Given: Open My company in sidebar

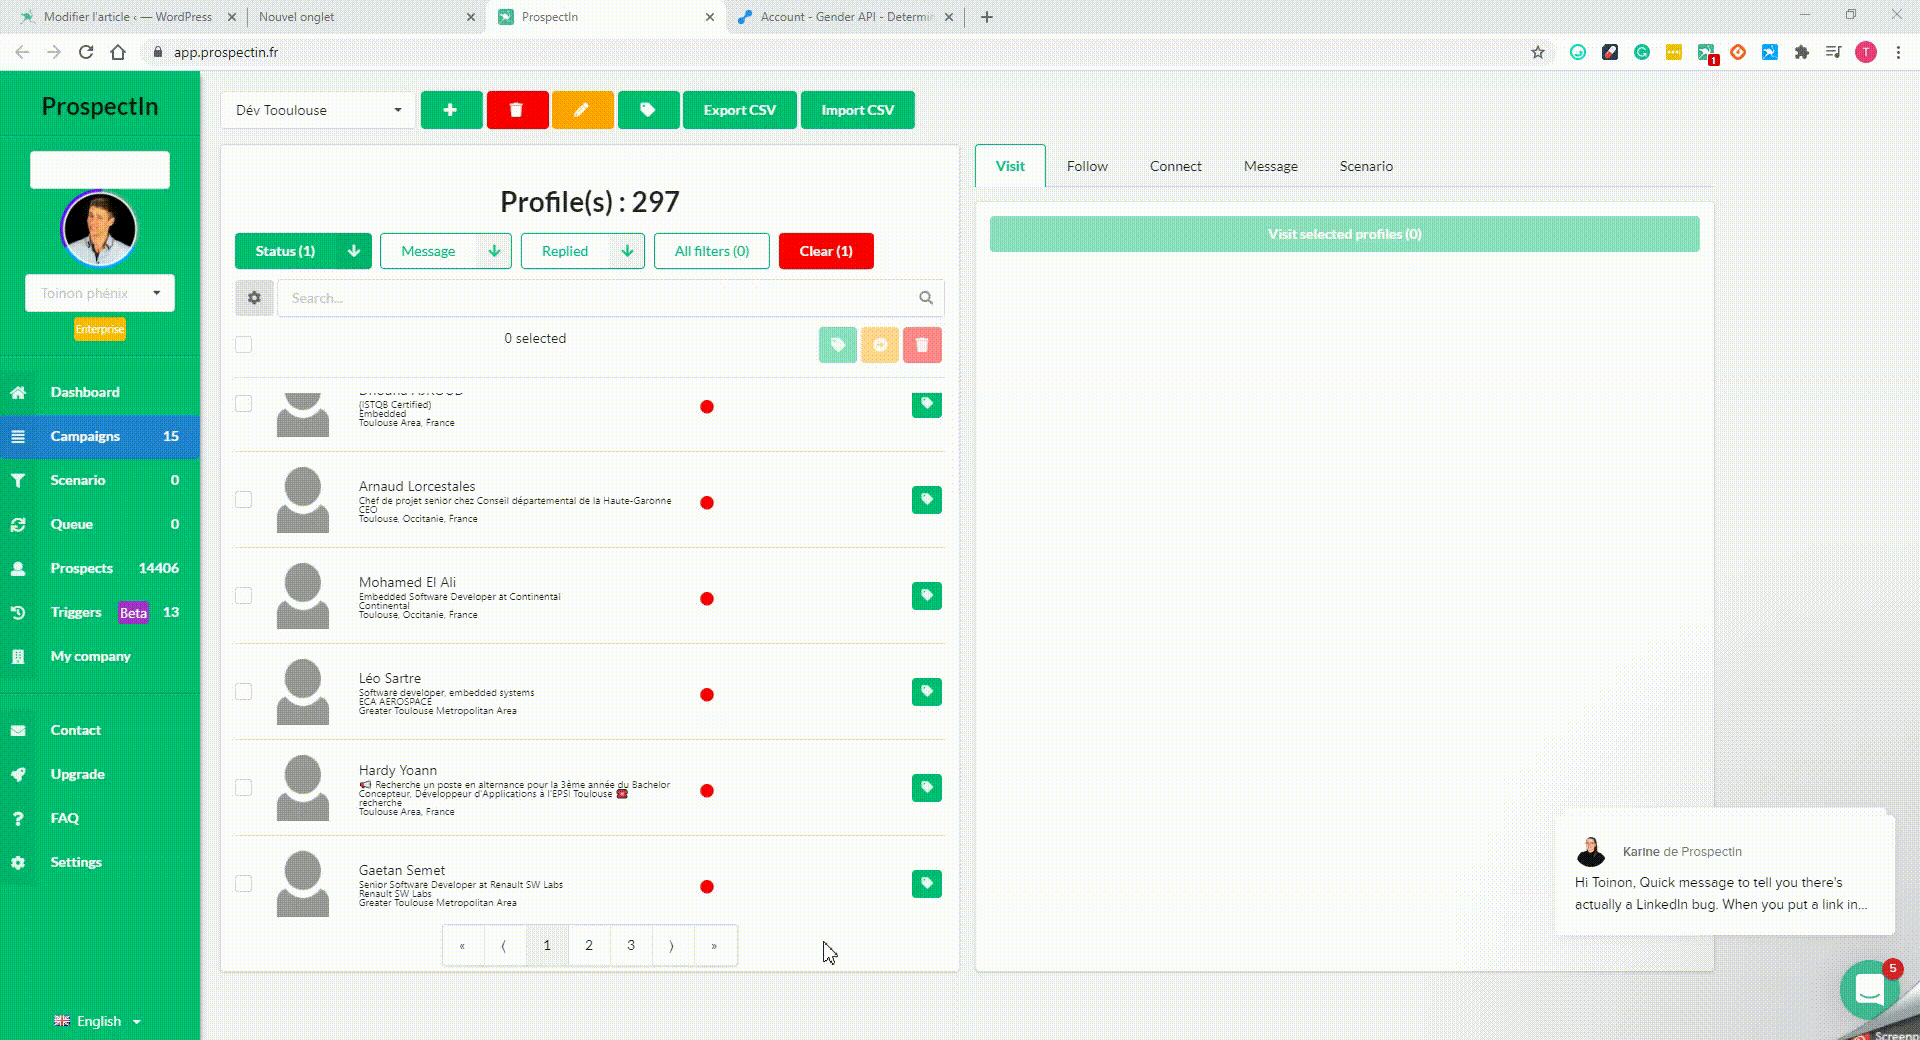Looking at the screenshot, I should 99,656.
